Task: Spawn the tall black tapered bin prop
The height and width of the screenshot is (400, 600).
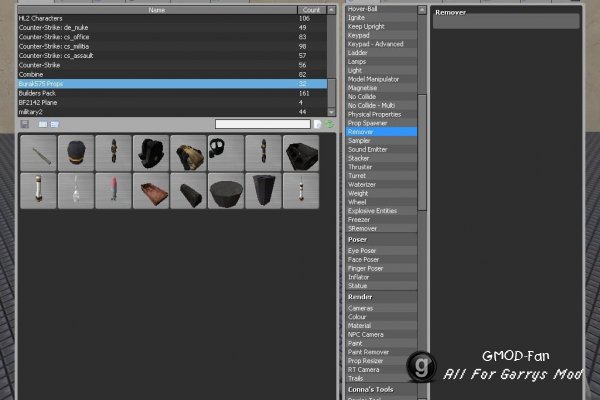Action: pos(263,190)
